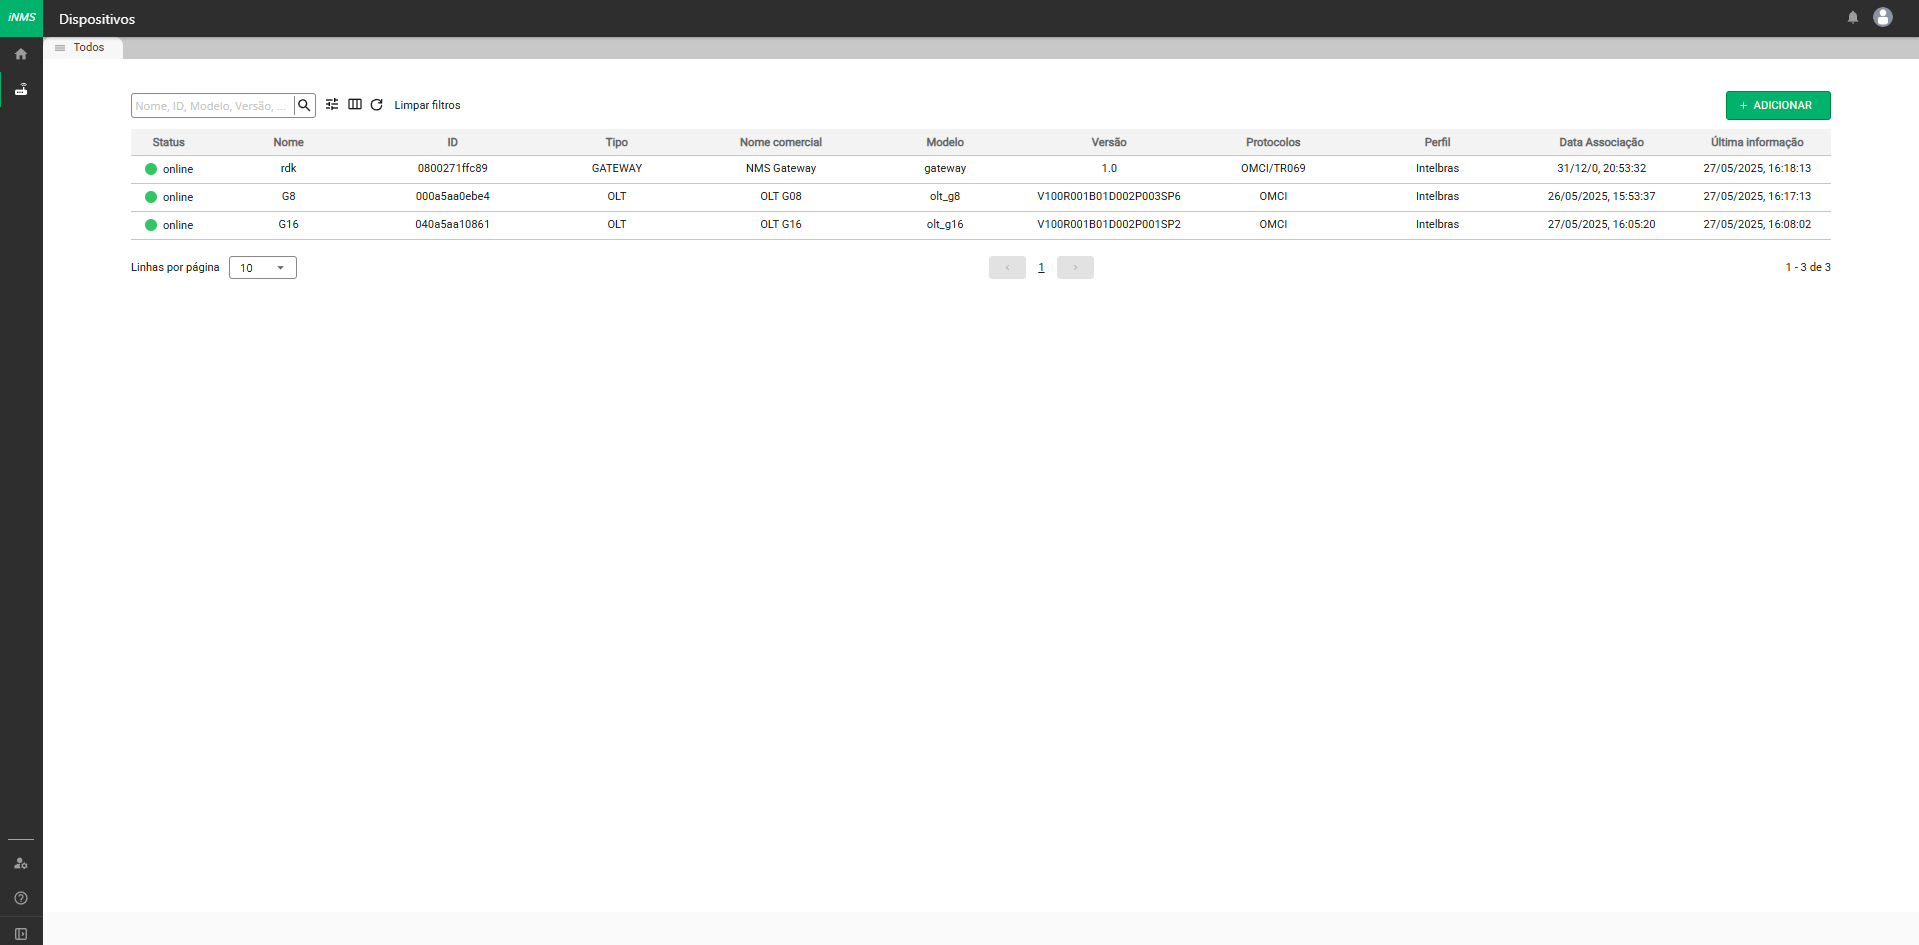
Task: Click the 27/05/2025, 16:18:13 cell
Action: pos(1757,168)
